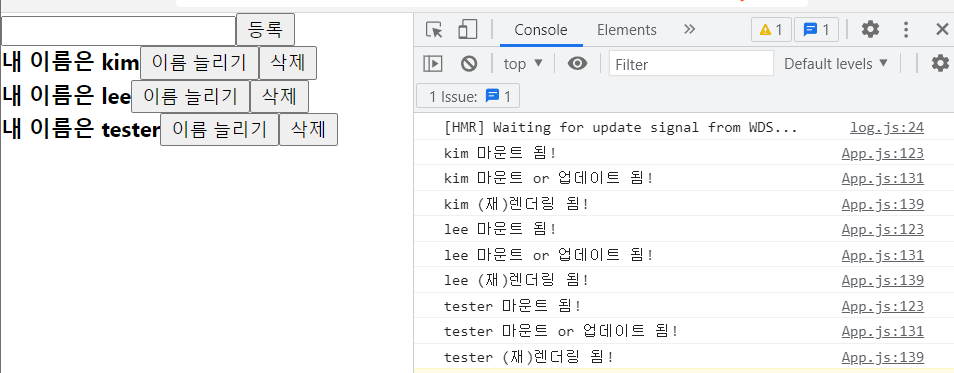Open the top JavaScript context dropdown

(x=523, y=63)
